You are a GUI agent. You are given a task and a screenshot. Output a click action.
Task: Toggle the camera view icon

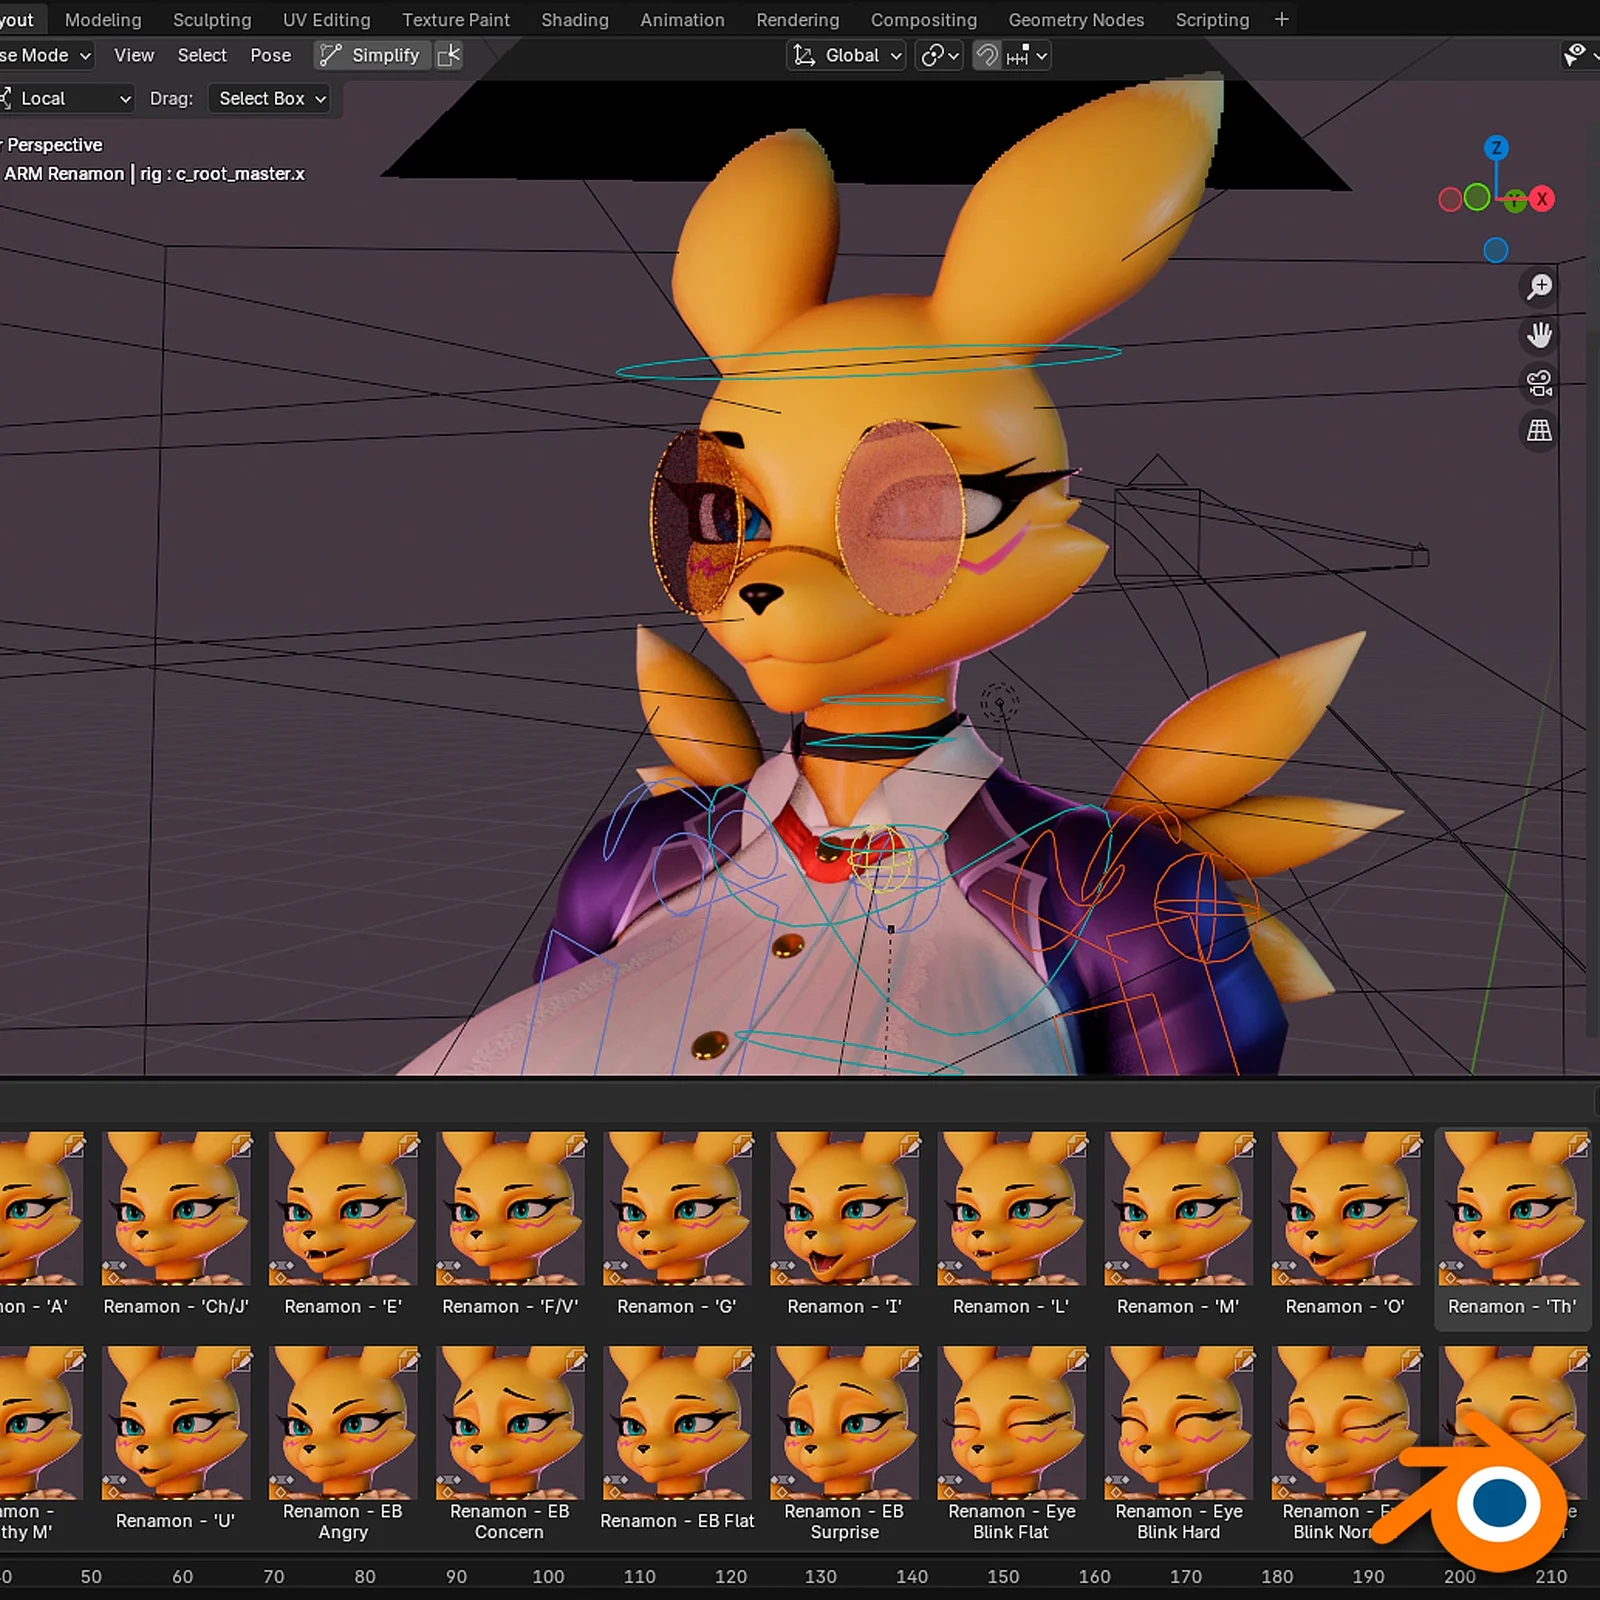coord(1538,384)
